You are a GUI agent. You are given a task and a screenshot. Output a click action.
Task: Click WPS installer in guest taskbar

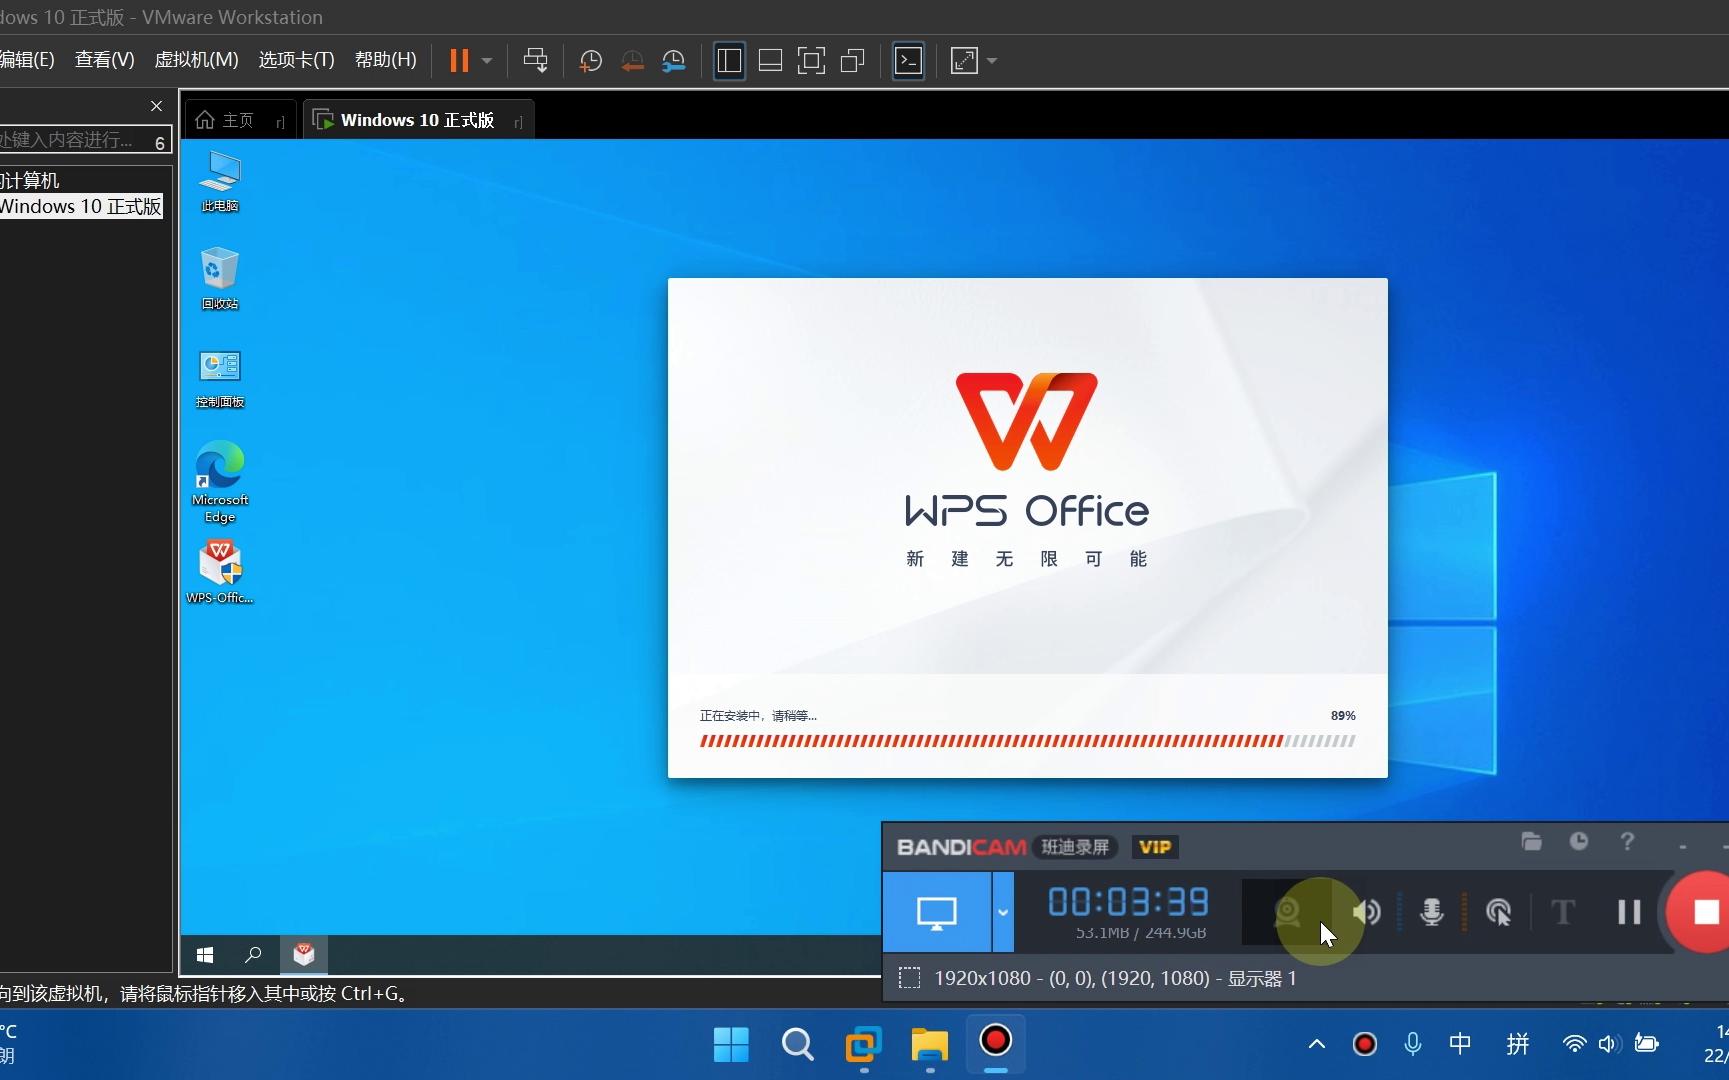tap(304, 955)
